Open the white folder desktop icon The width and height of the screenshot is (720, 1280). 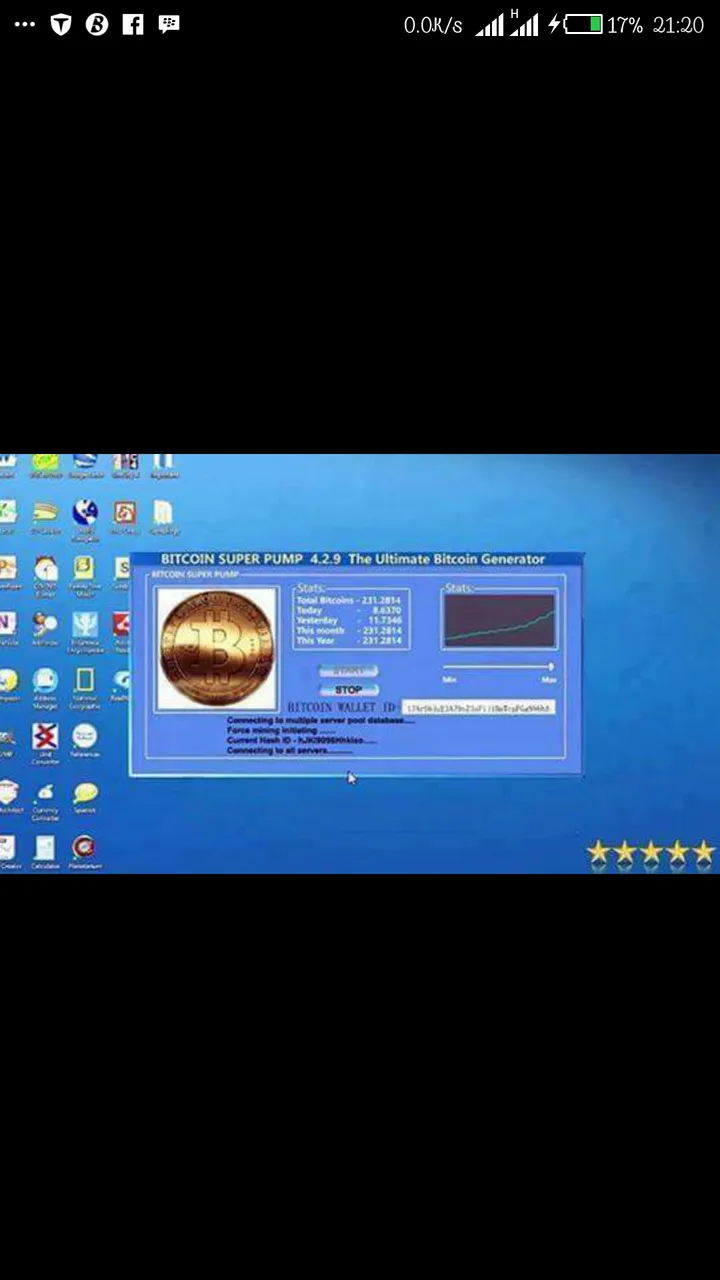coord(163,519)
